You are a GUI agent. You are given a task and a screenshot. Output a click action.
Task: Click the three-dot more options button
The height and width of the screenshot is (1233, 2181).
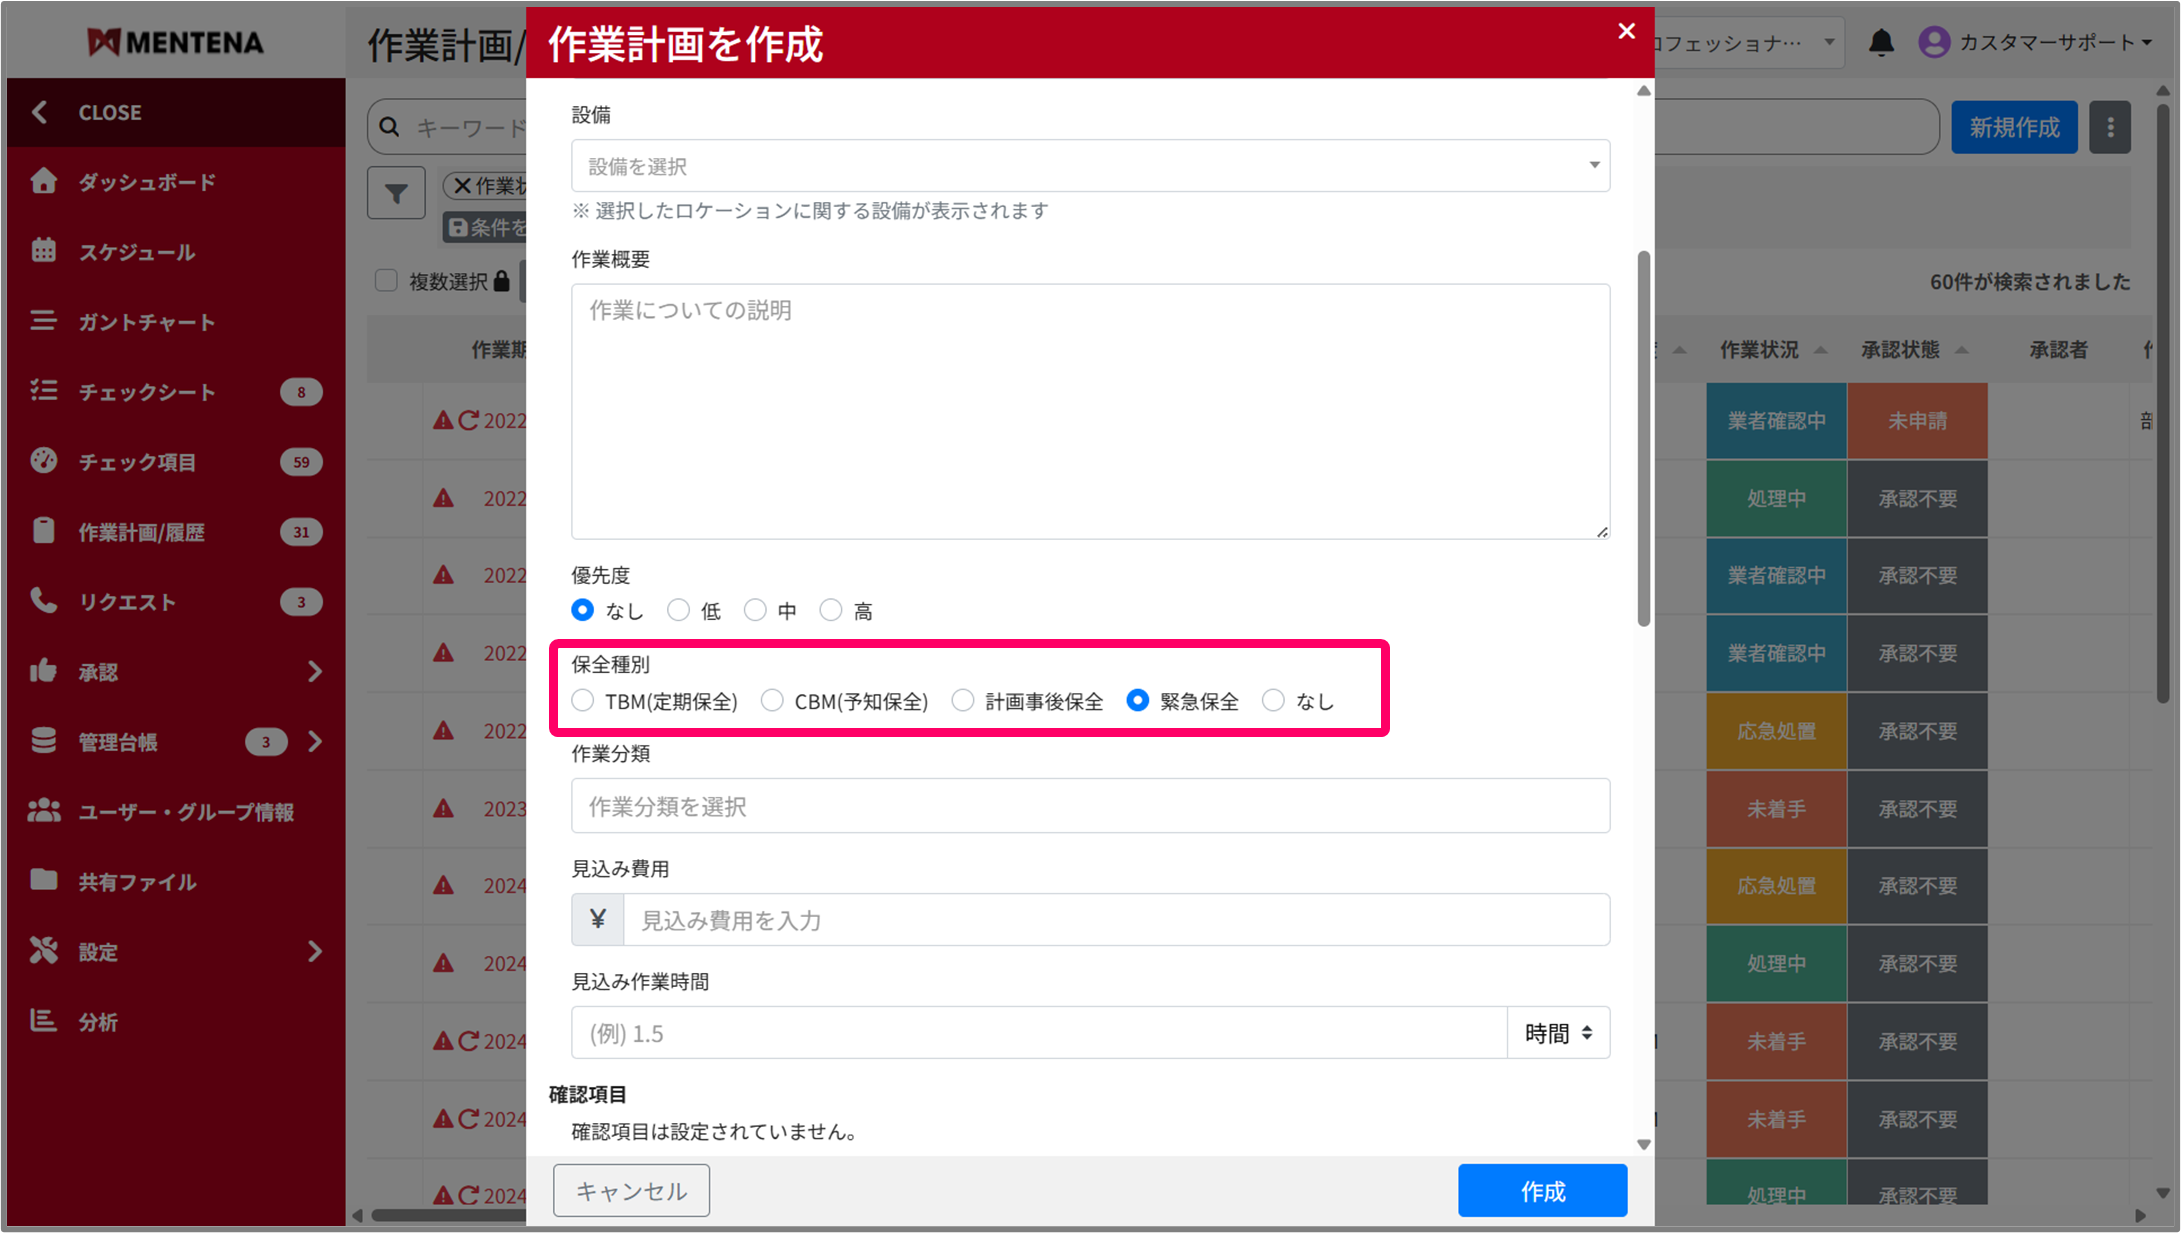[x=2110, y=128]
